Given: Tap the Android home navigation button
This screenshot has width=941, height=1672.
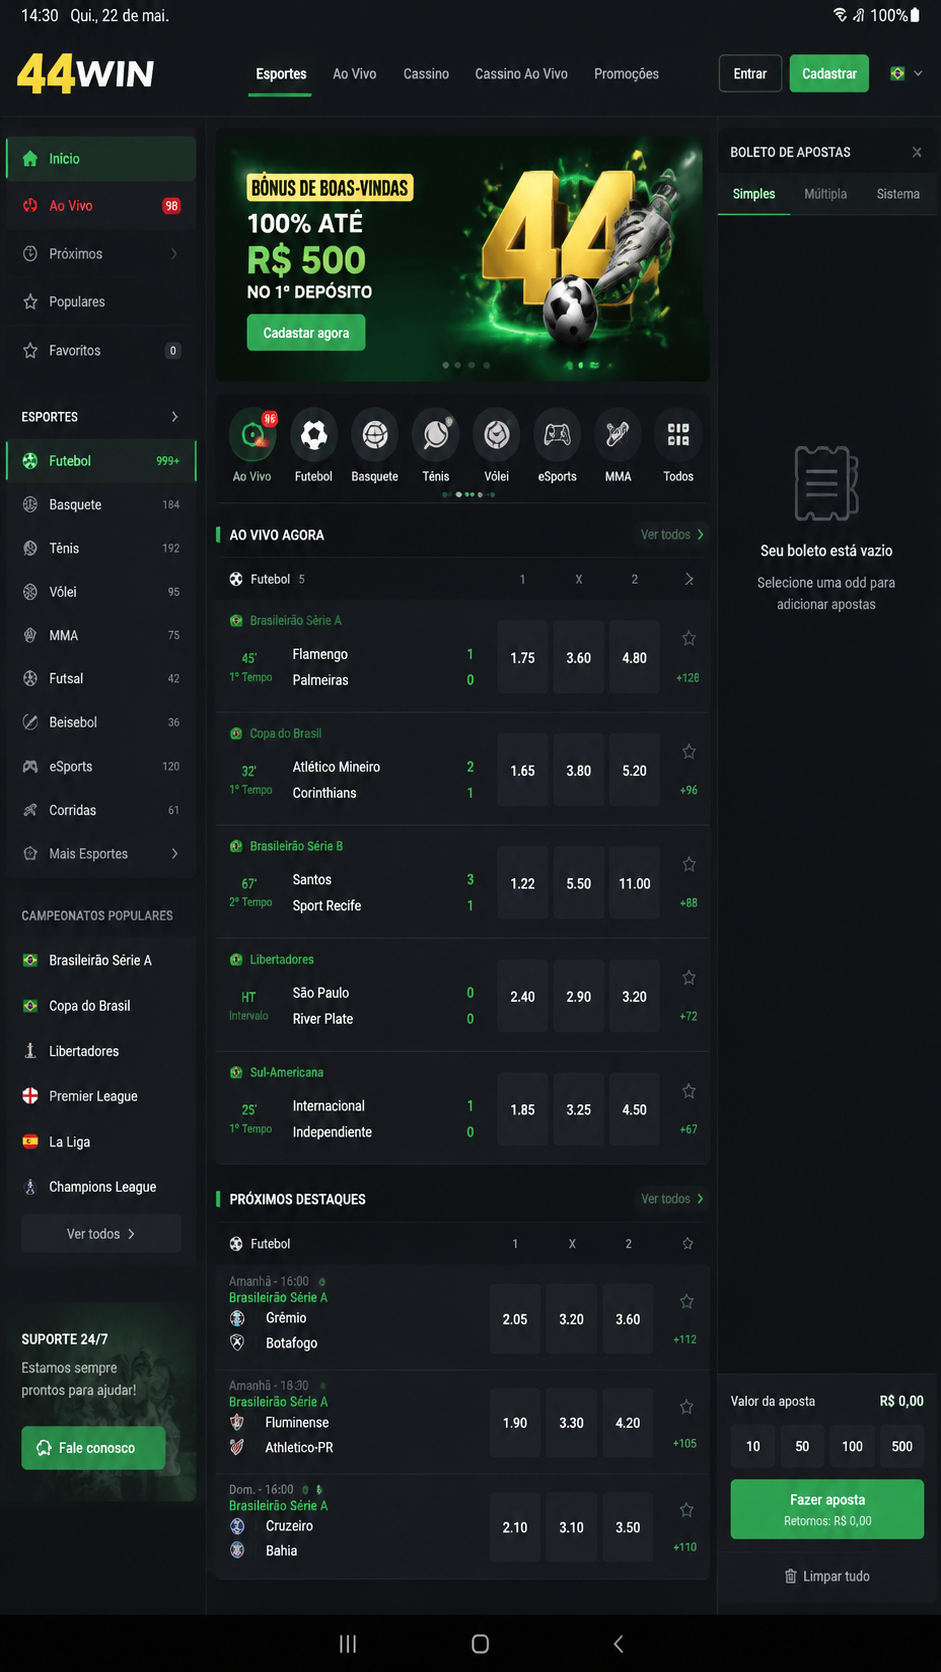Looking at the screenshot, I should (480, 1644).
